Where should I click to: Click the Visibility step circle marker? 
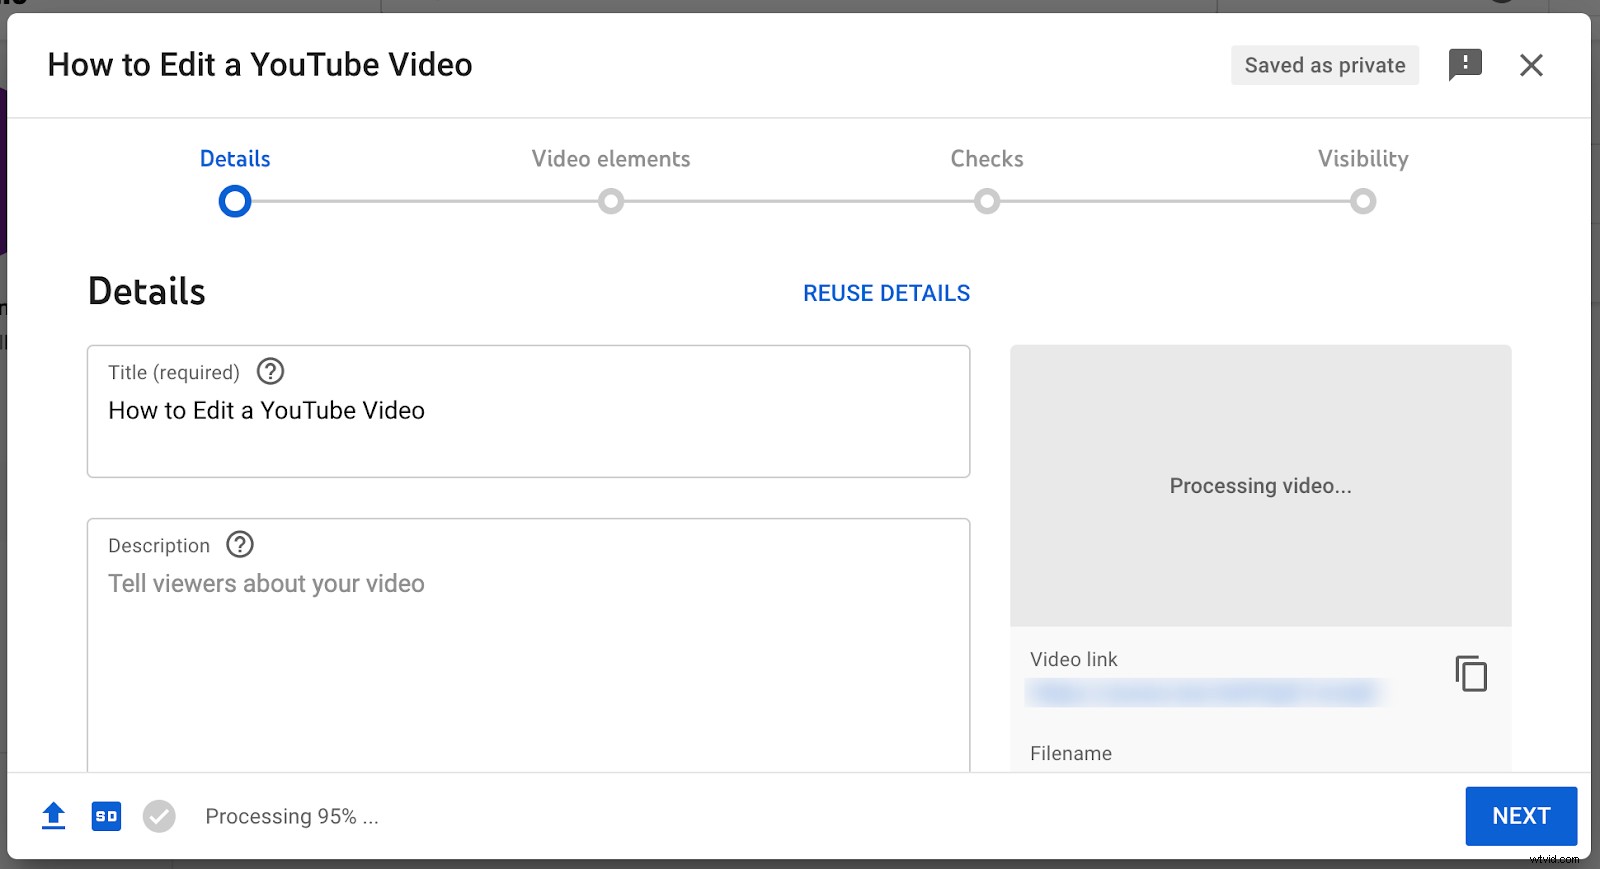coord(1363,202)
